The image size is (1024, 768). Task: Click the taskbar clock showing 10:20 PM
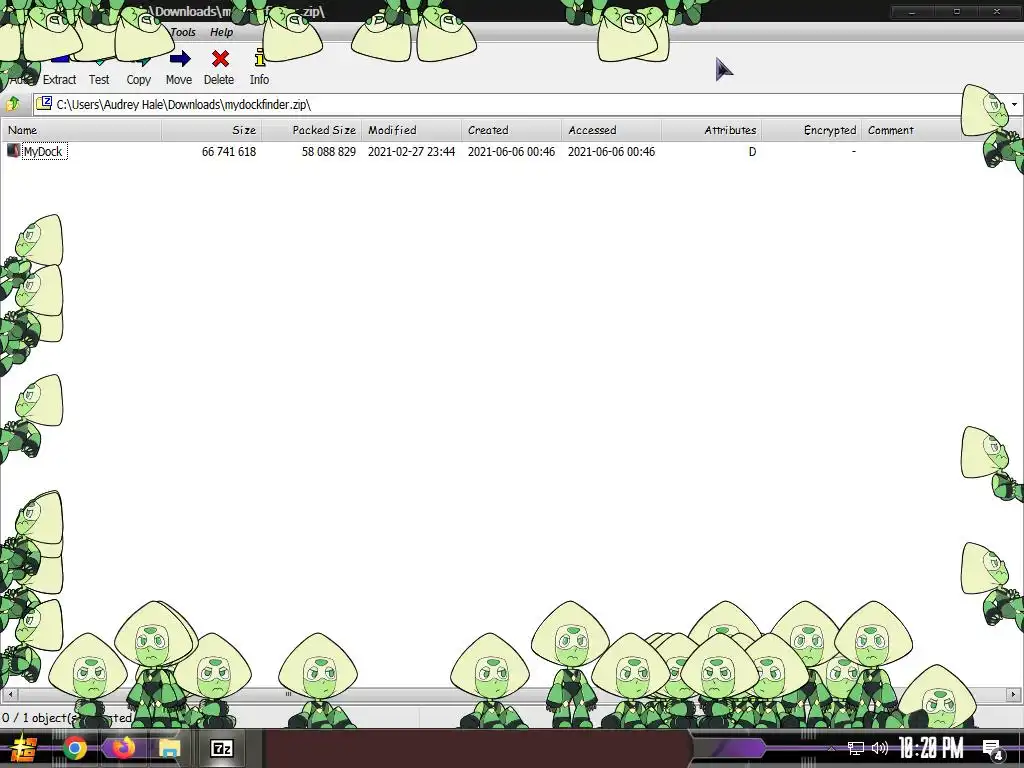931,748
